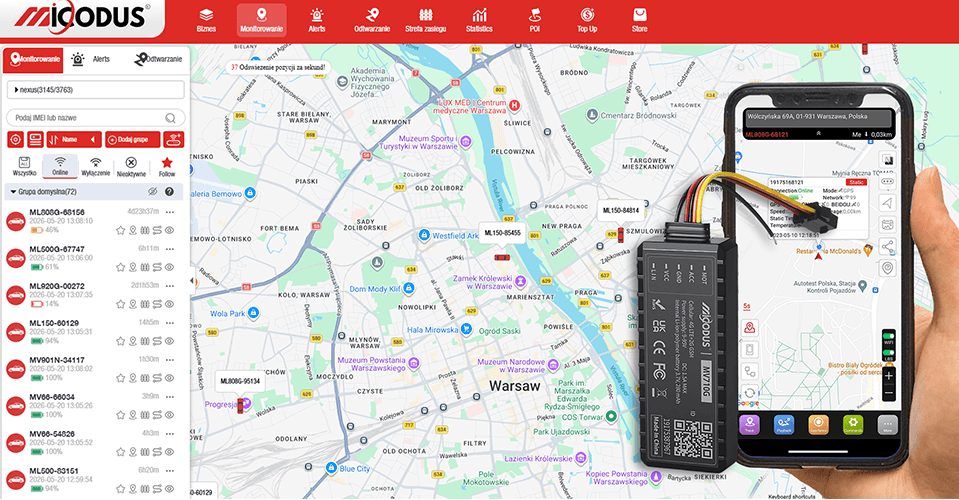Open more options menu for ML920G-00272

(170, 285)
